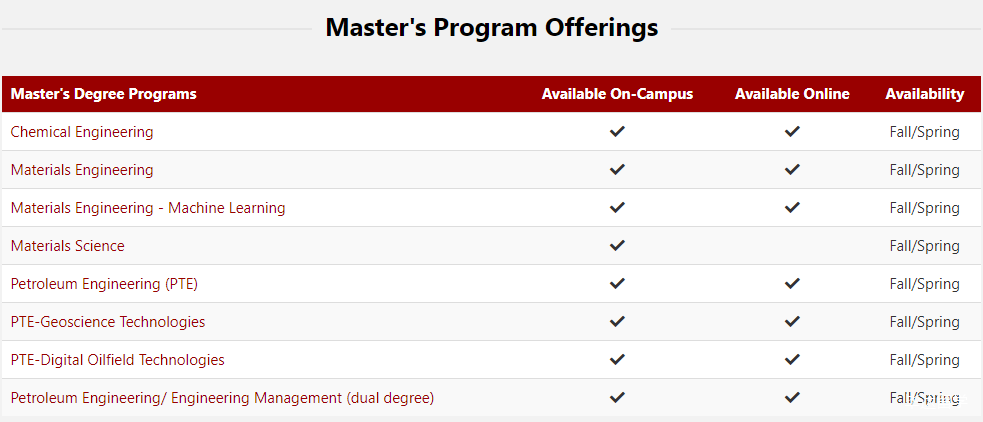Screen dimensions: 983x422
Task: Open the Petroleum Engineering (PTE) link
Action: [x=104, y=284]
